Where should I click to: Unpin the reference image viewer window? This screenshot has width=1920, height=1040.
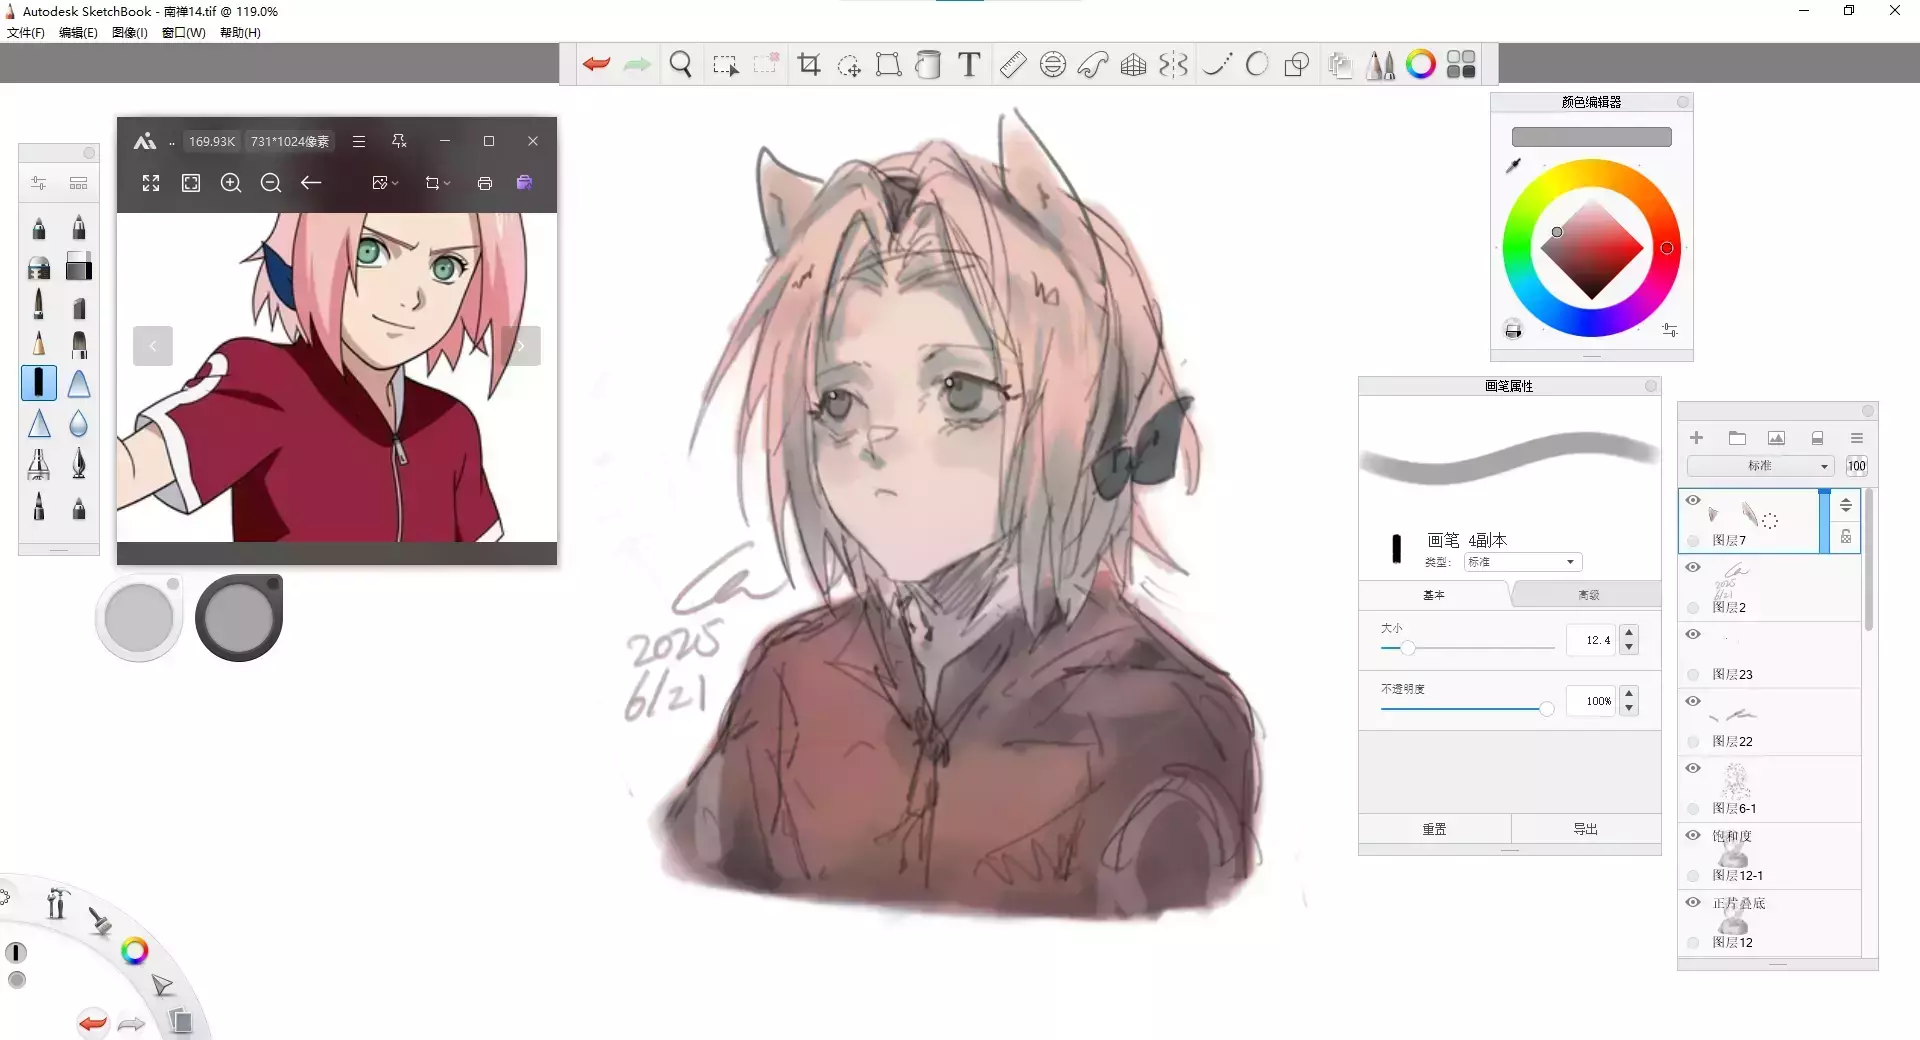click(399, 141)
